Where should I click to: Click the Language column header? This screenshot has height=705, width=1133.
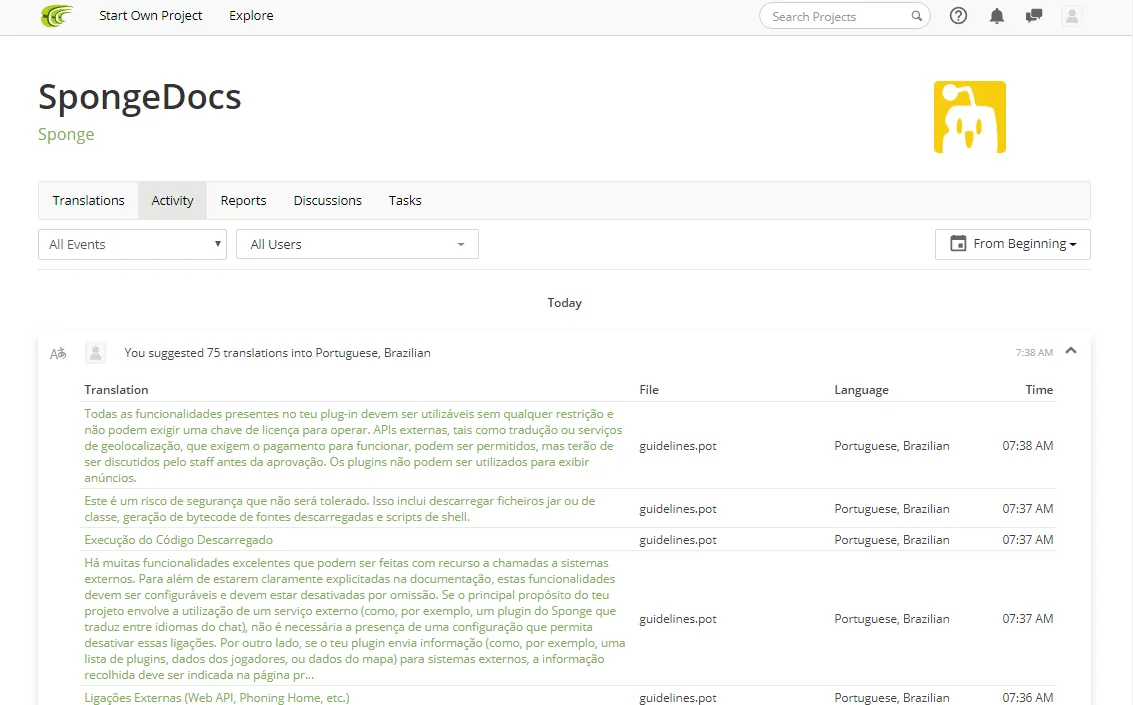[x=861, y=389]
